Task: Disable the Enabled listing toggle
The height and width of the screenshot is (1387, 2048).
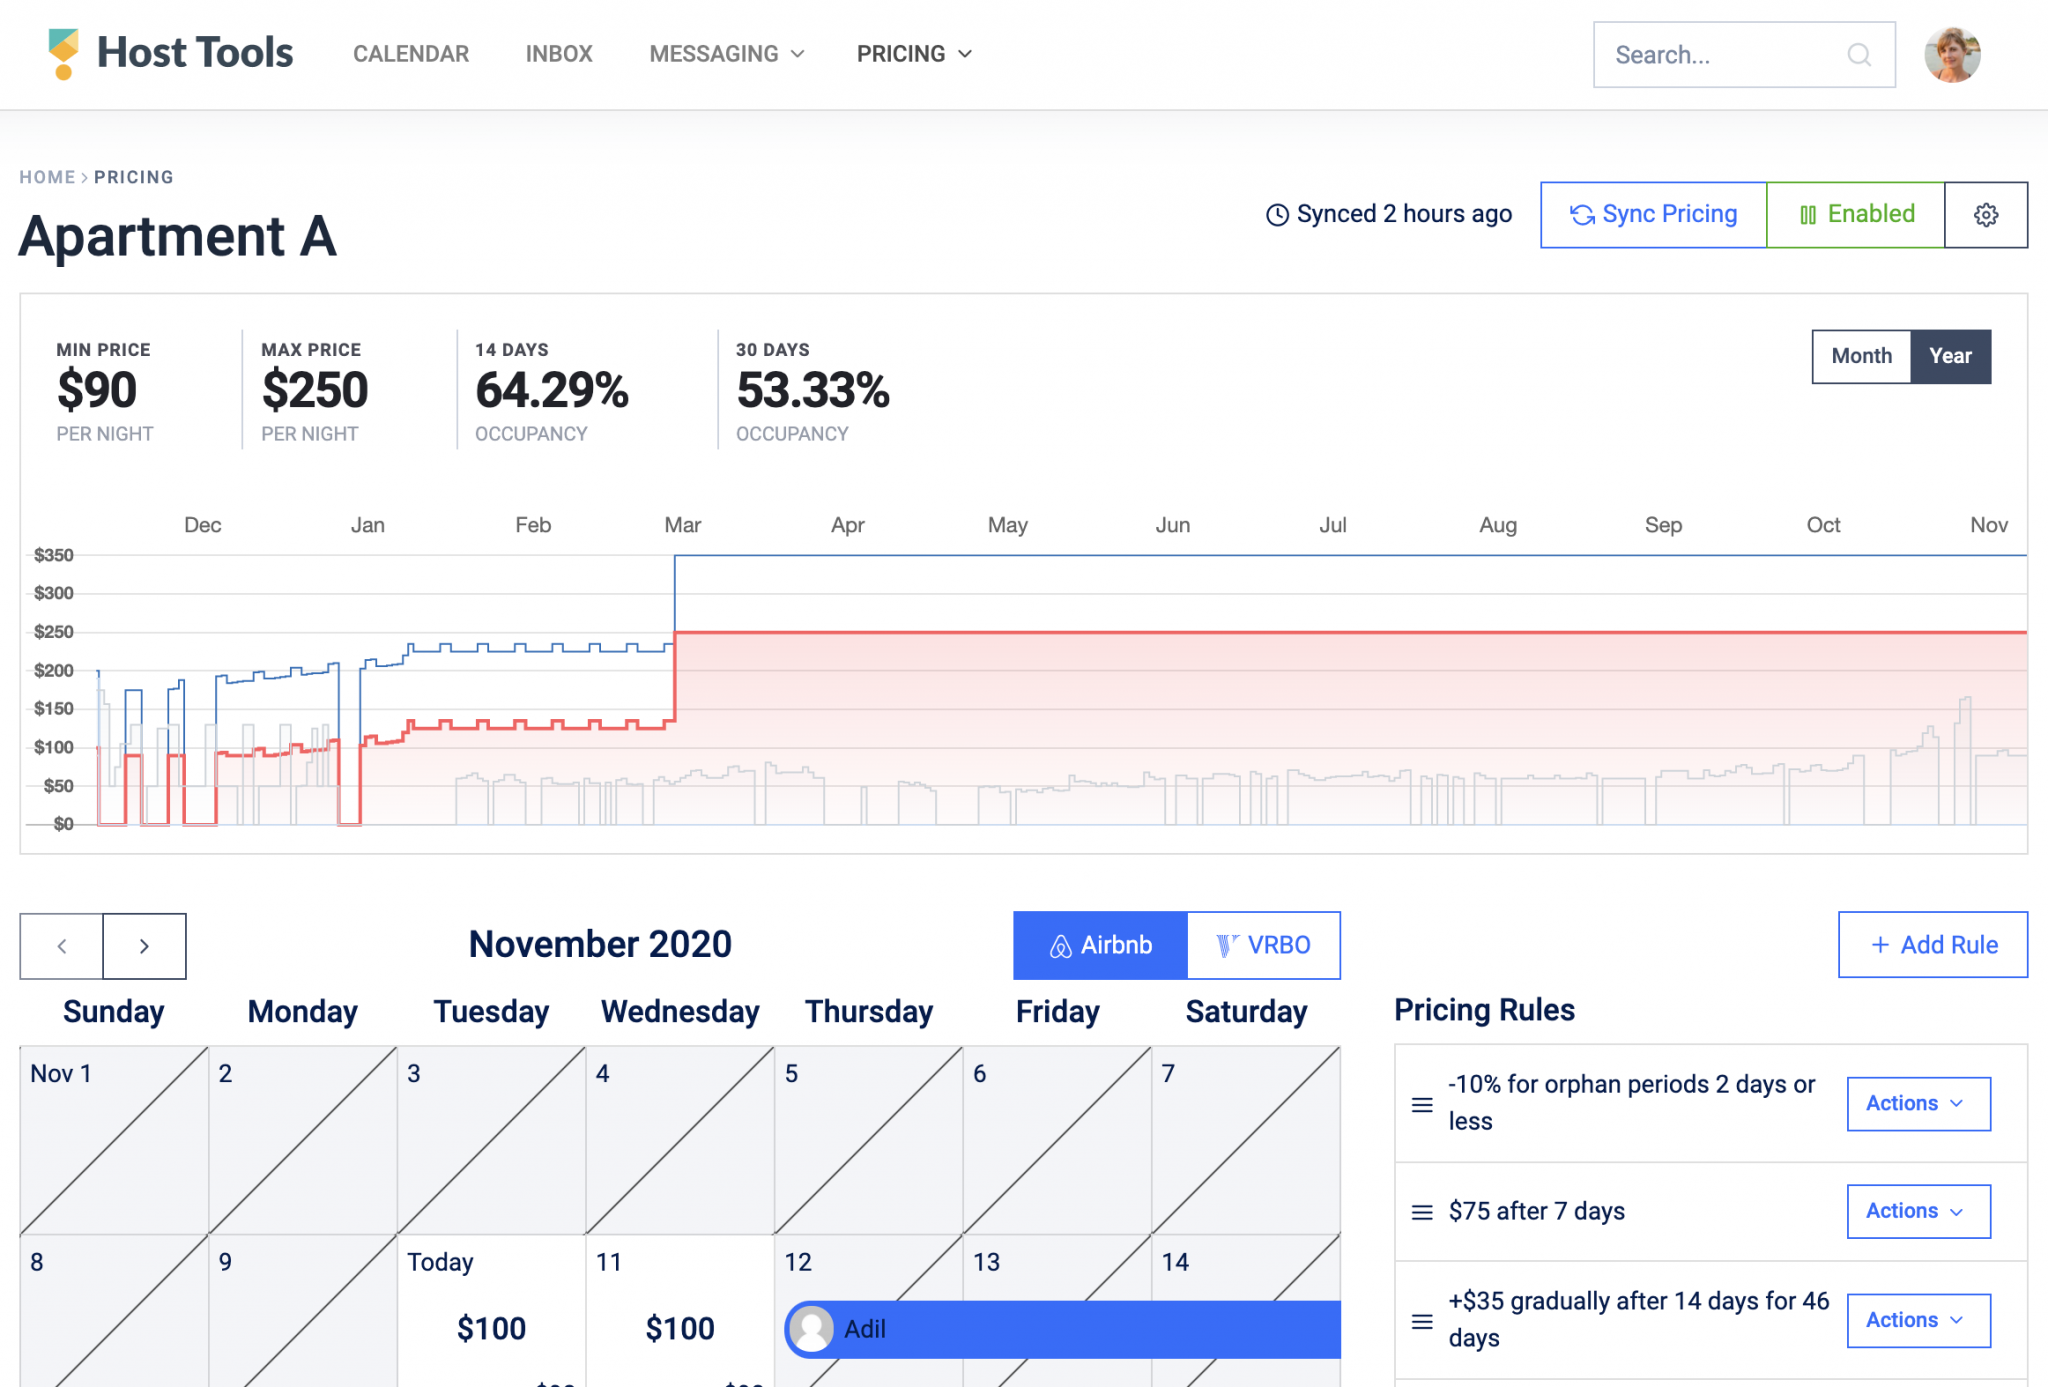Action: click(x=1855, y=214)
